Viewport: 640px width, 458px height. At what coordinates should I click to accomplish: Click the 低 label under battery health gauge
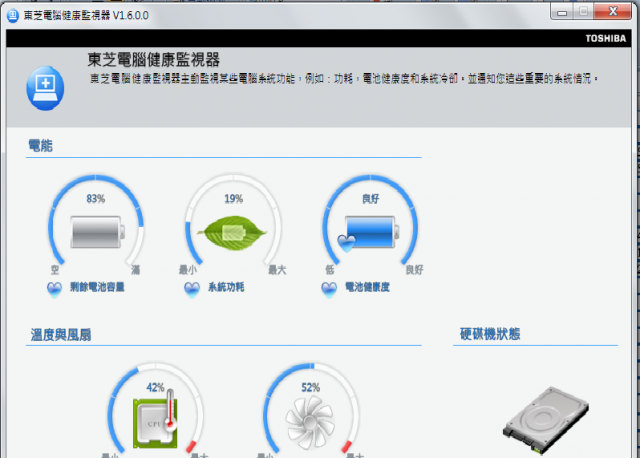pos(330,270)
